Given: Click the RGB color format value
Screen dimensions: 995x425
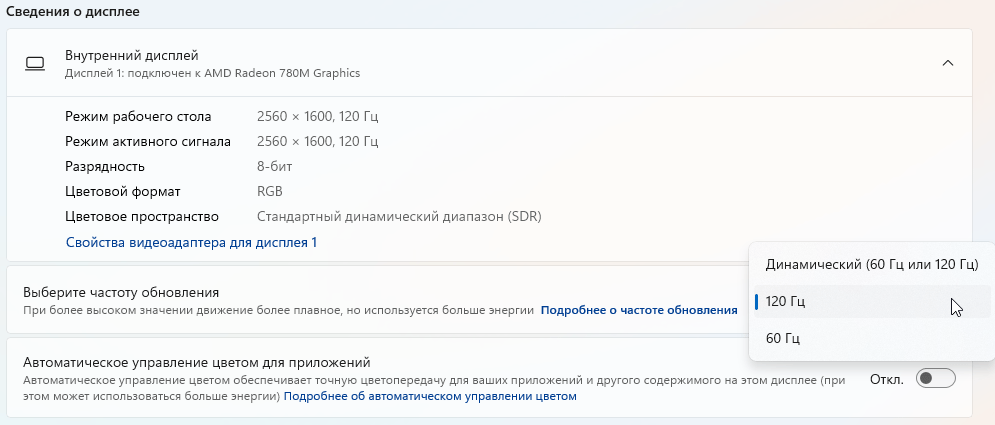Looking at the screenshot, I should pyautogui.click(x=270, y=191).
